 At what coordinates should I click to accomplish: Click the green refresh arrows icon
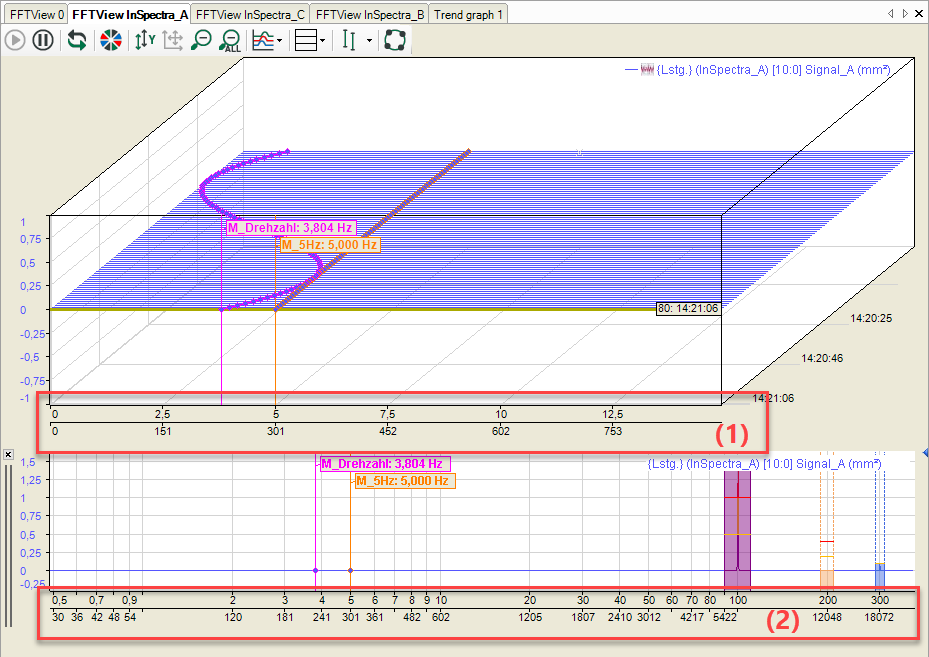(77, 41)
